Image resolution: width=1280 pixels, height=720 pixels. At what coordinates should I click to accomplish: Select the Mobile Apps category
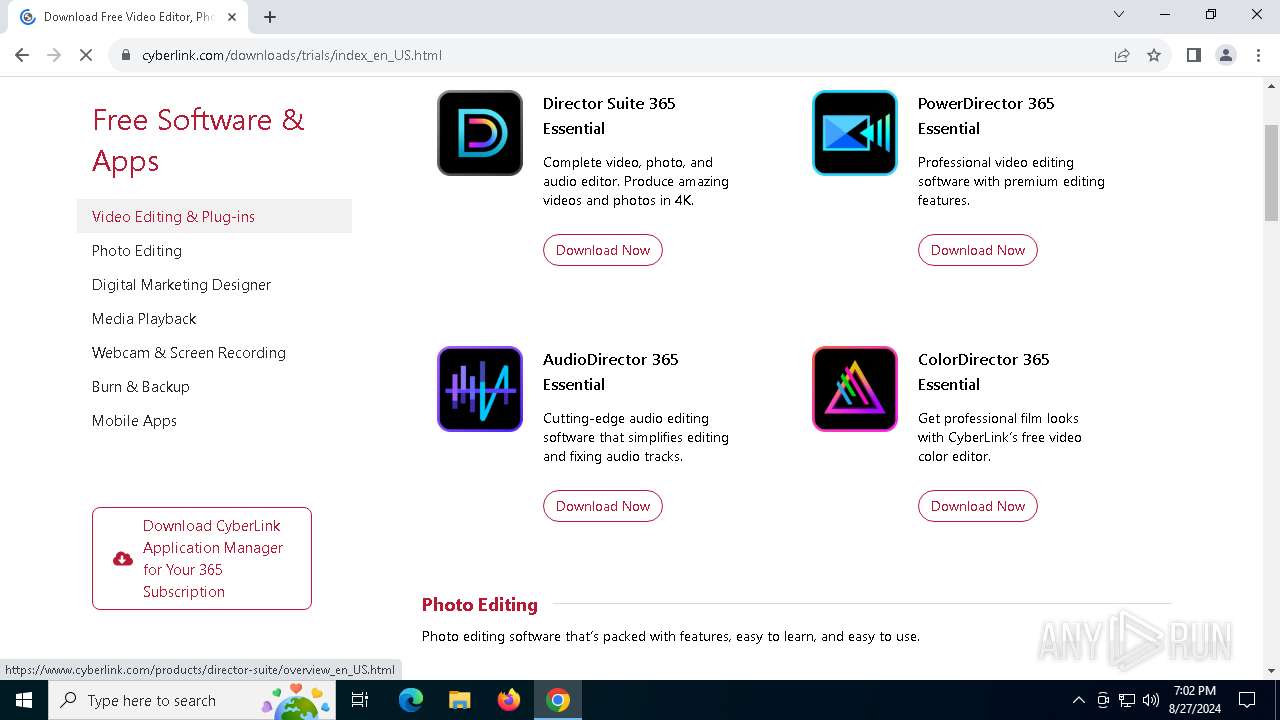(x=134, y=420)
